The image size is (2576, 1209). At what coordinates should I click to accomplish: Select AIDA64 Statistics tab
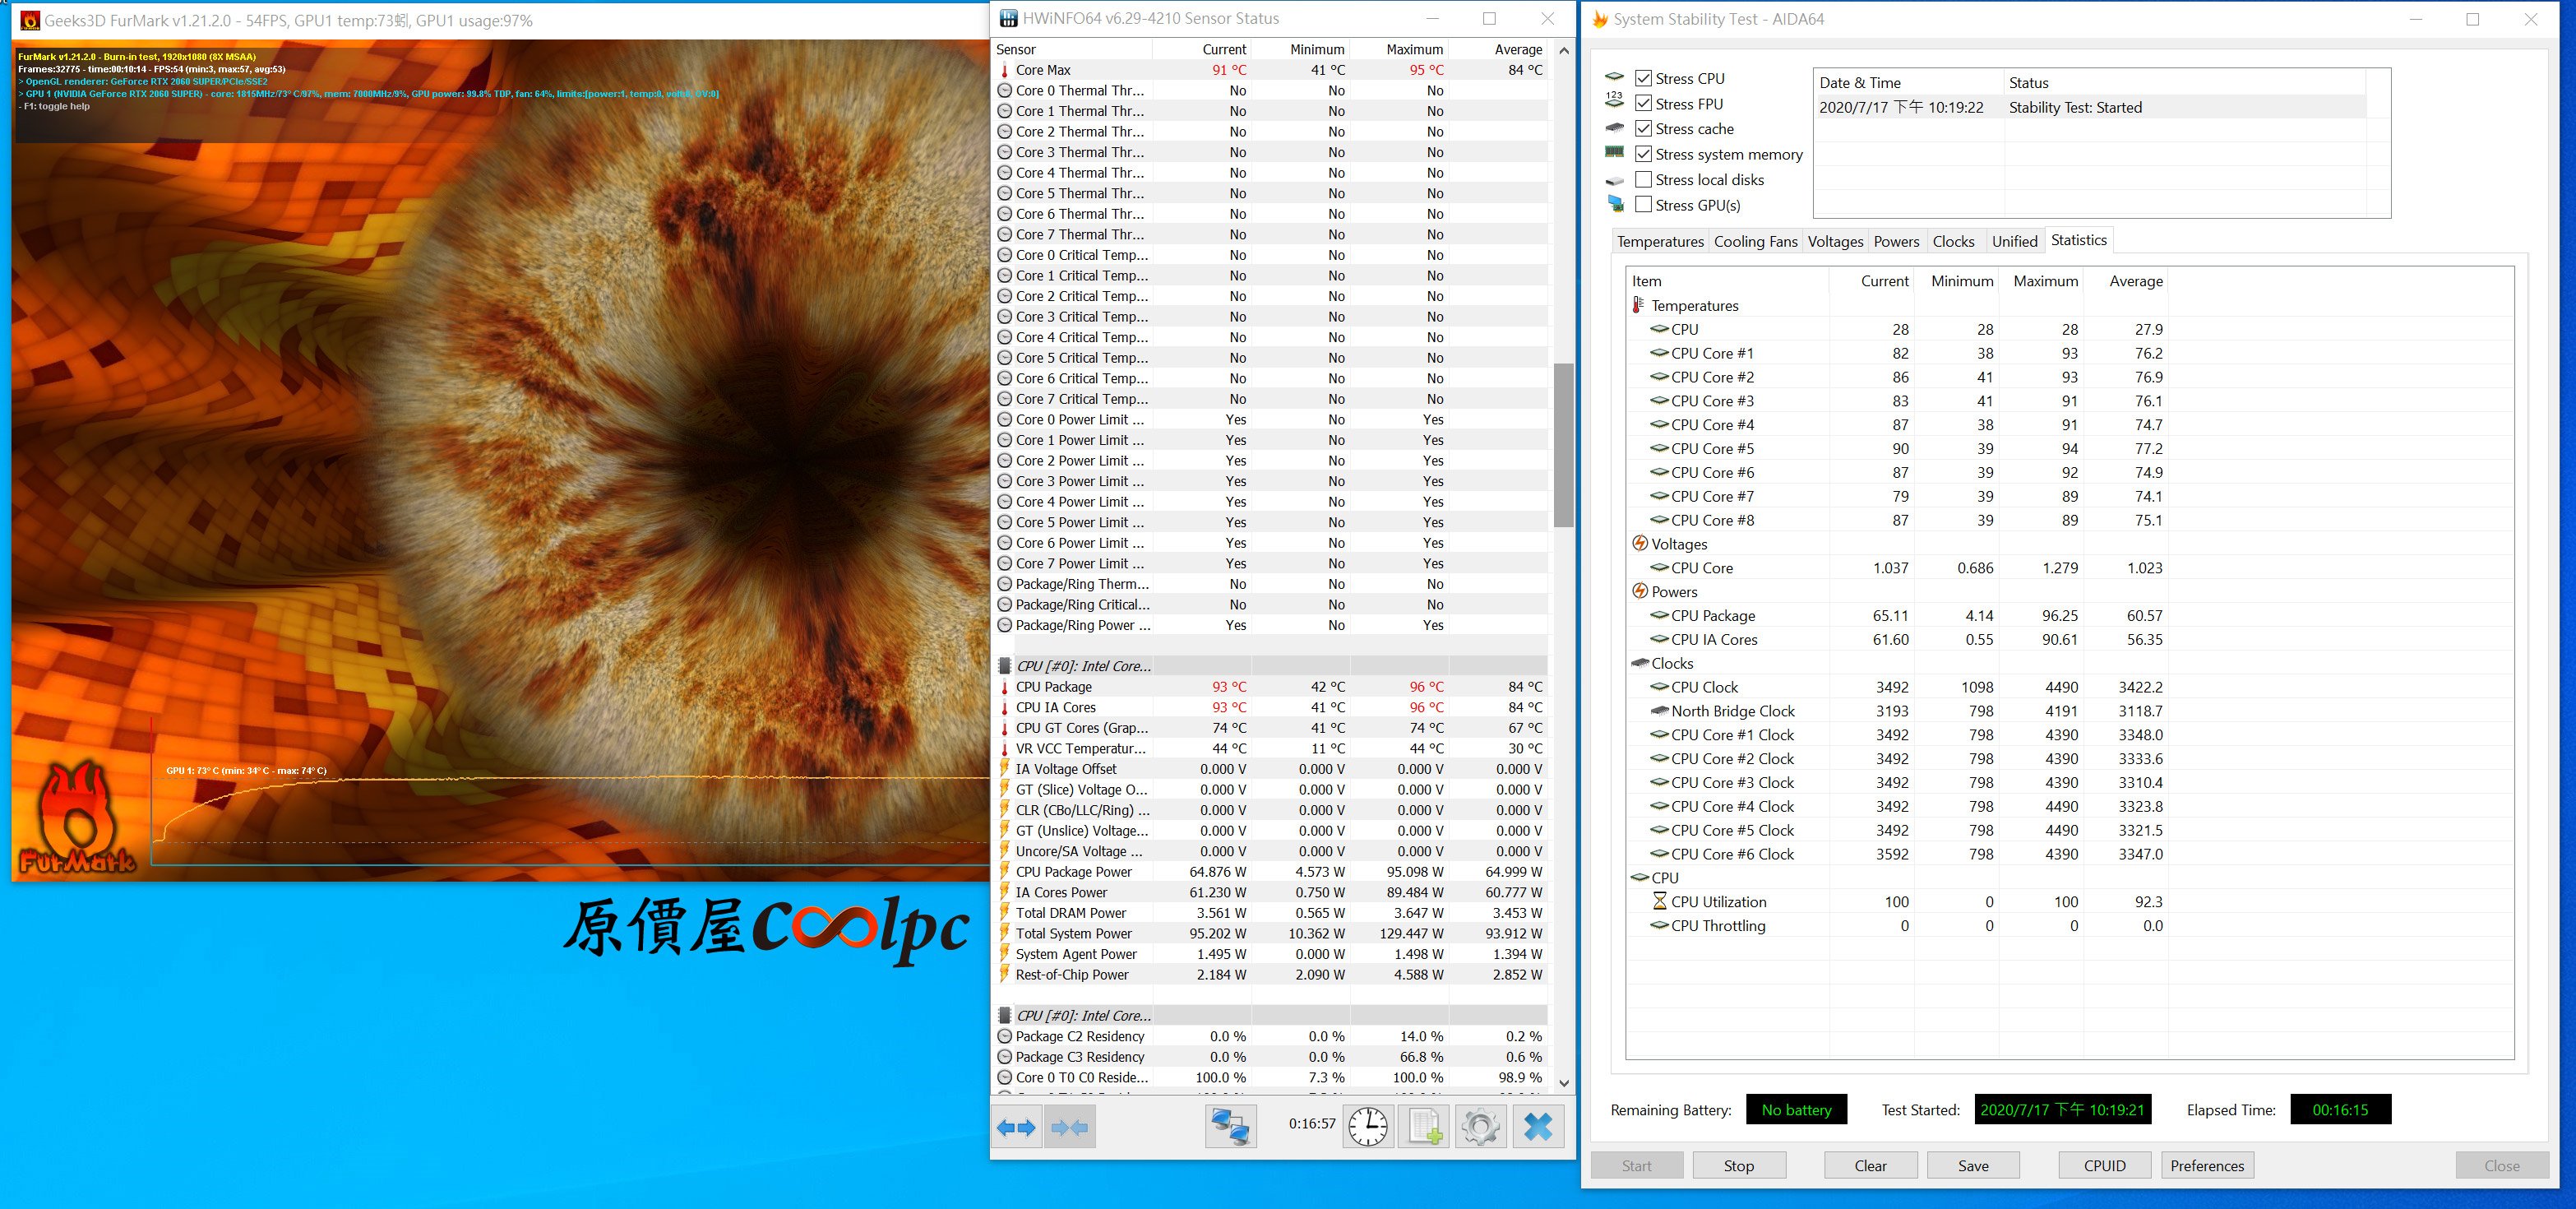point(2078,240)
